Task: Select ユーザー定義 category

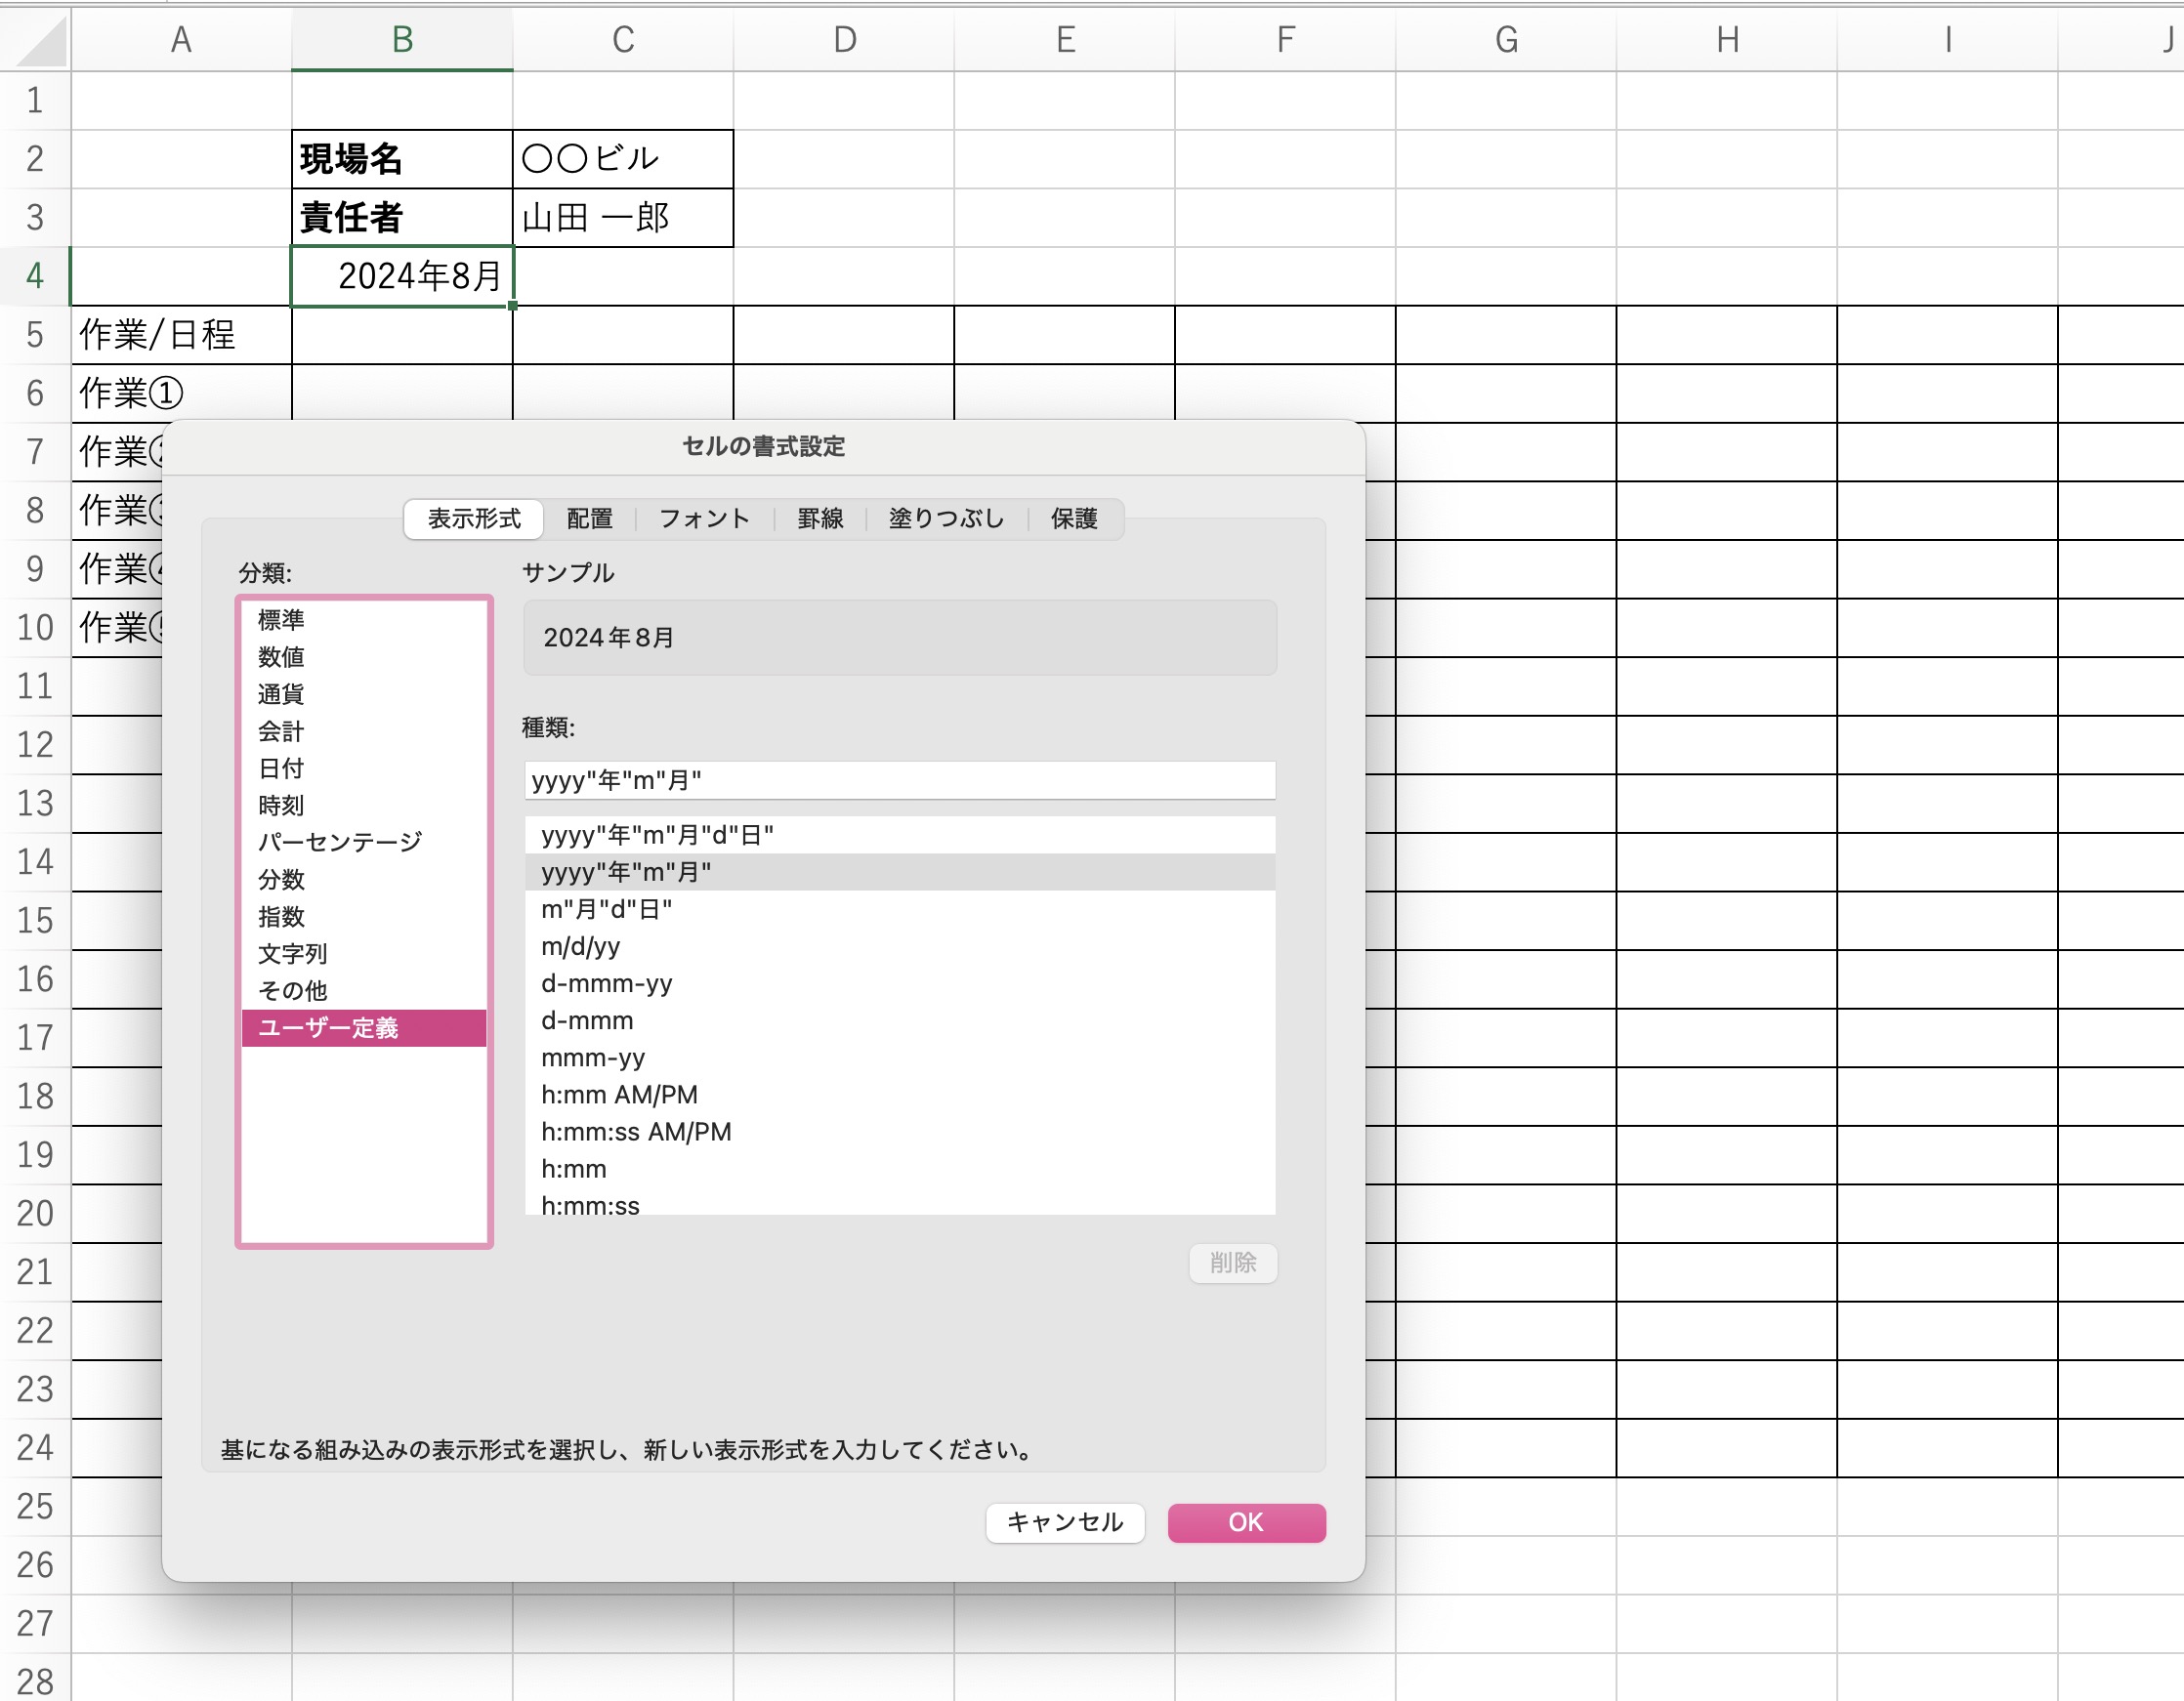Action: (x=364, y=1028)
